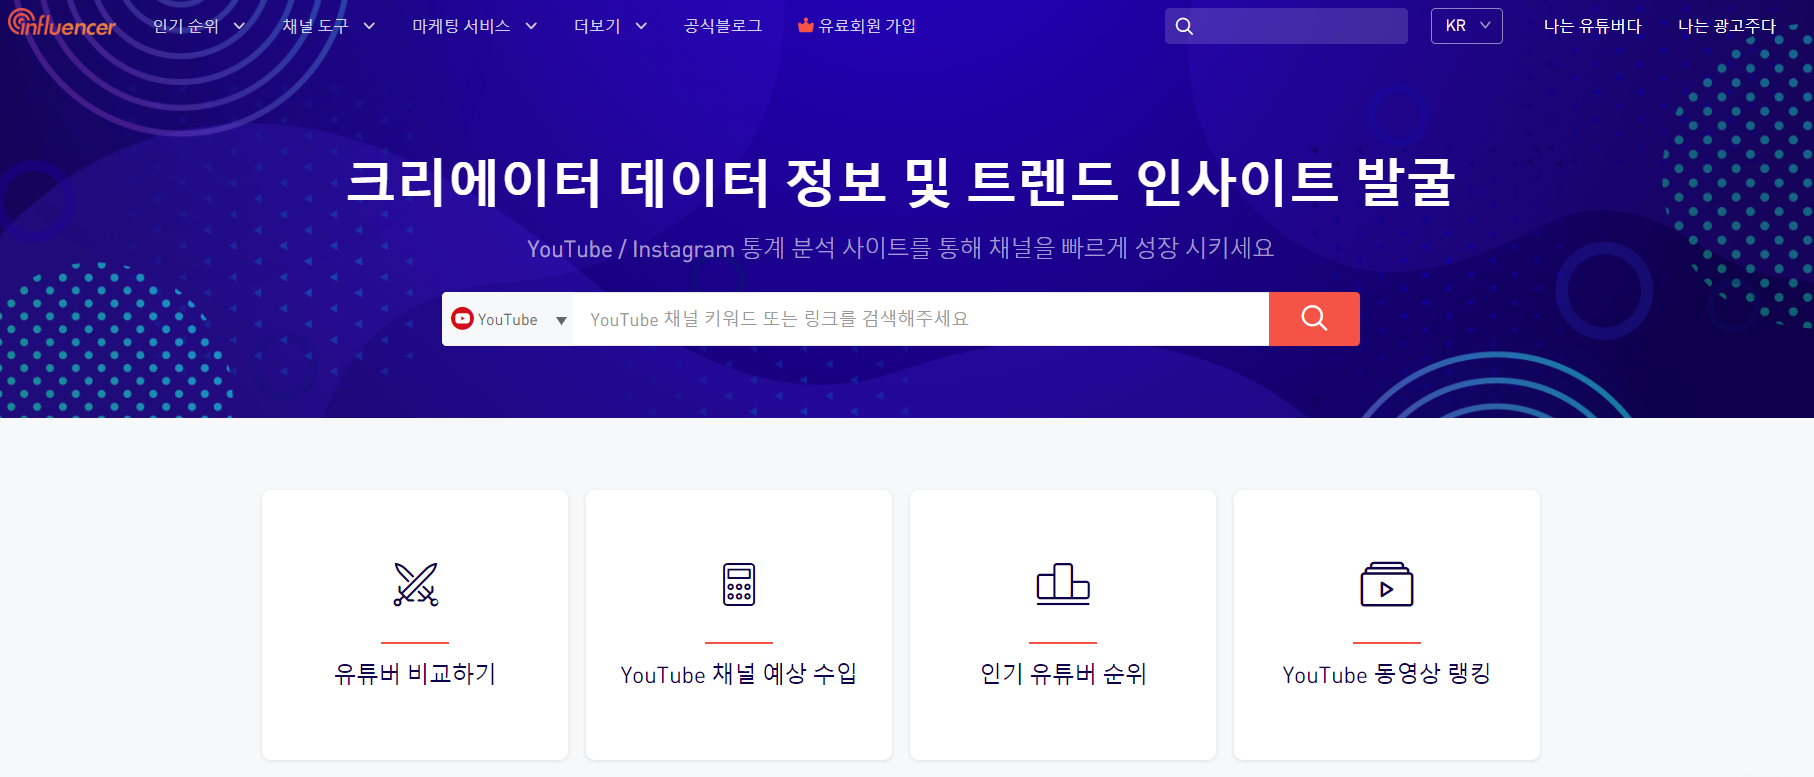Viewport: 1814px width, 777px height.
Task: Click the YouTube channel keyword search field
Action: pyautogui.click(x=921, y=319)
